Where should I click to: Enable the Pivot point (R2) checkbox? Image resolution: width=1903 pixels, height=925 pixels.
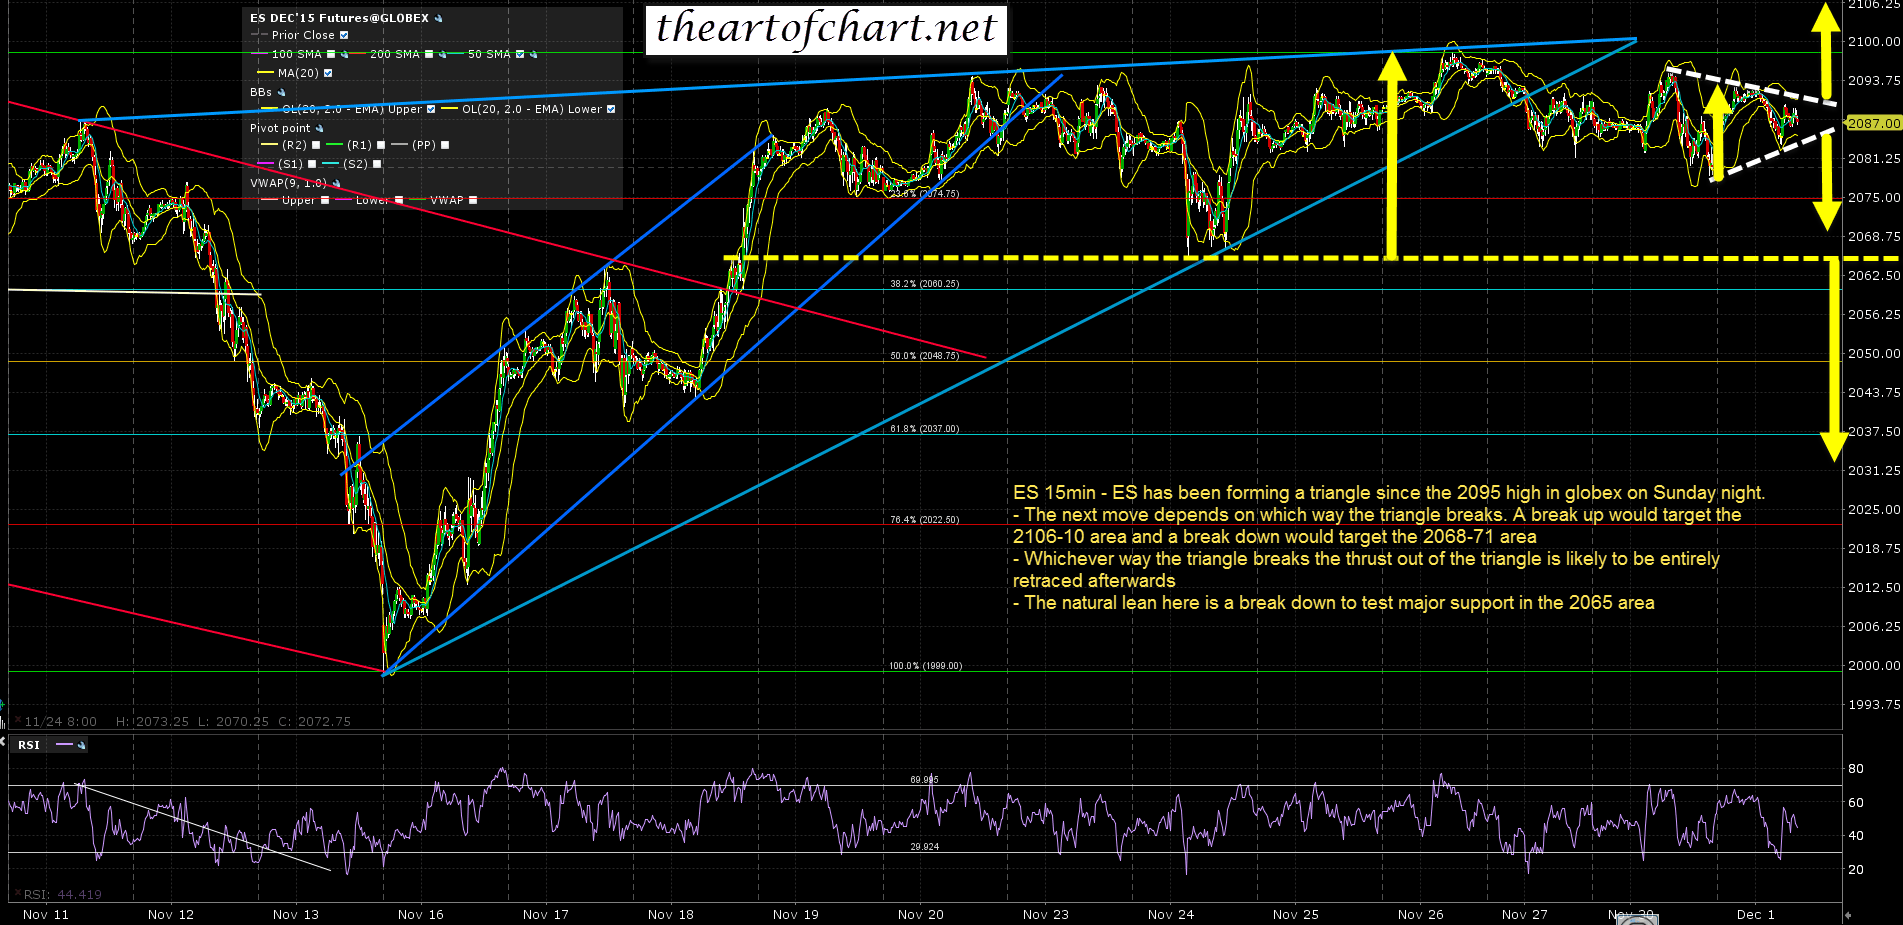[316, 145]
